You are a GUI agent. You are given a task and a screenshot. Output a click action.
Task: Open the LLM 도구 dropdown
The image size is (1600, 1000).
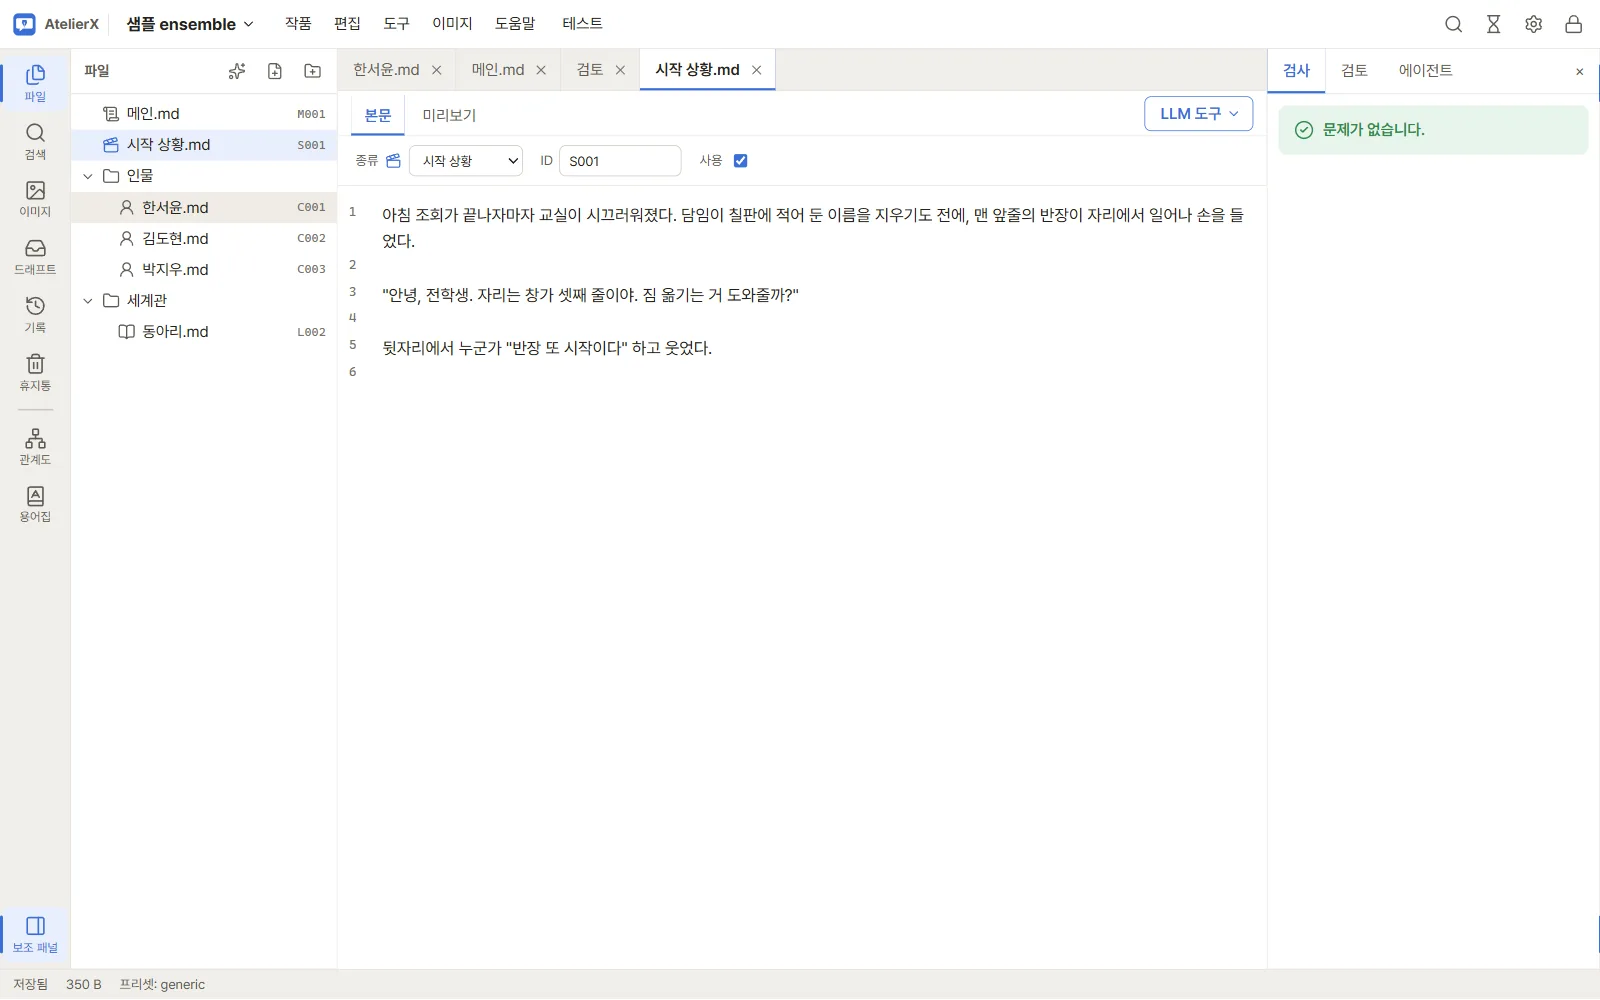coord(1198,114)
